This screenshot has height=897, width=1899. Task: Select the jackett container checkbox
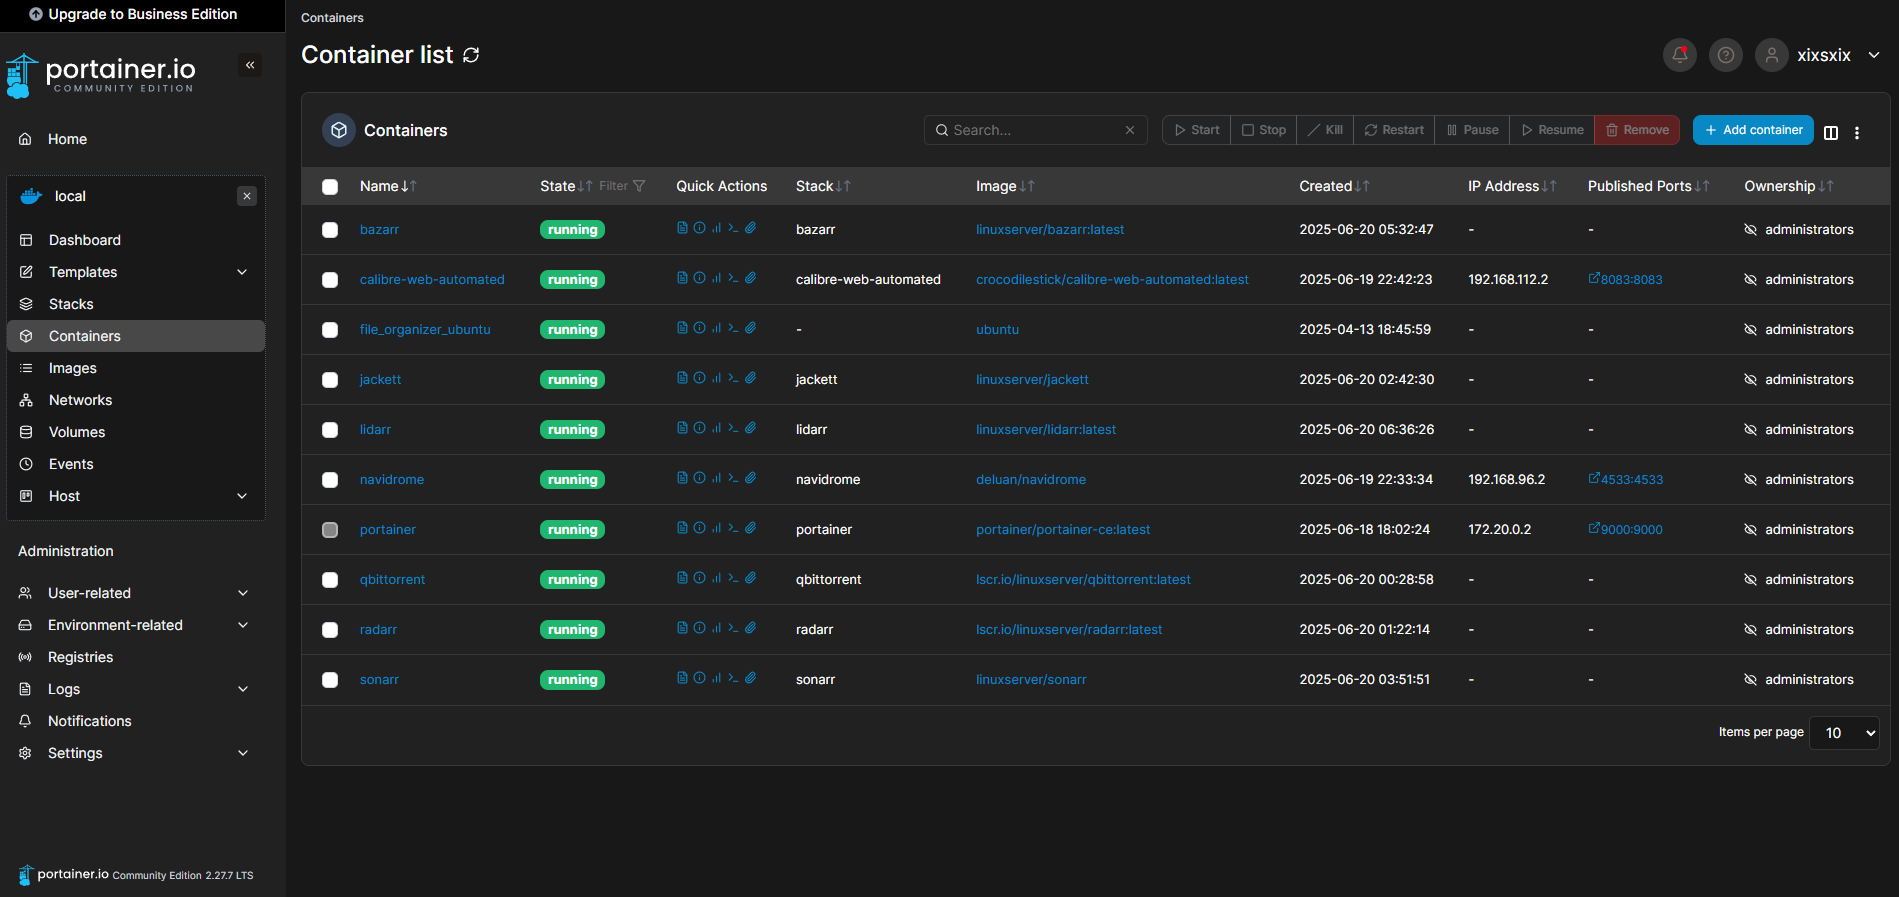pyautogui.click(x=330, y=380)
